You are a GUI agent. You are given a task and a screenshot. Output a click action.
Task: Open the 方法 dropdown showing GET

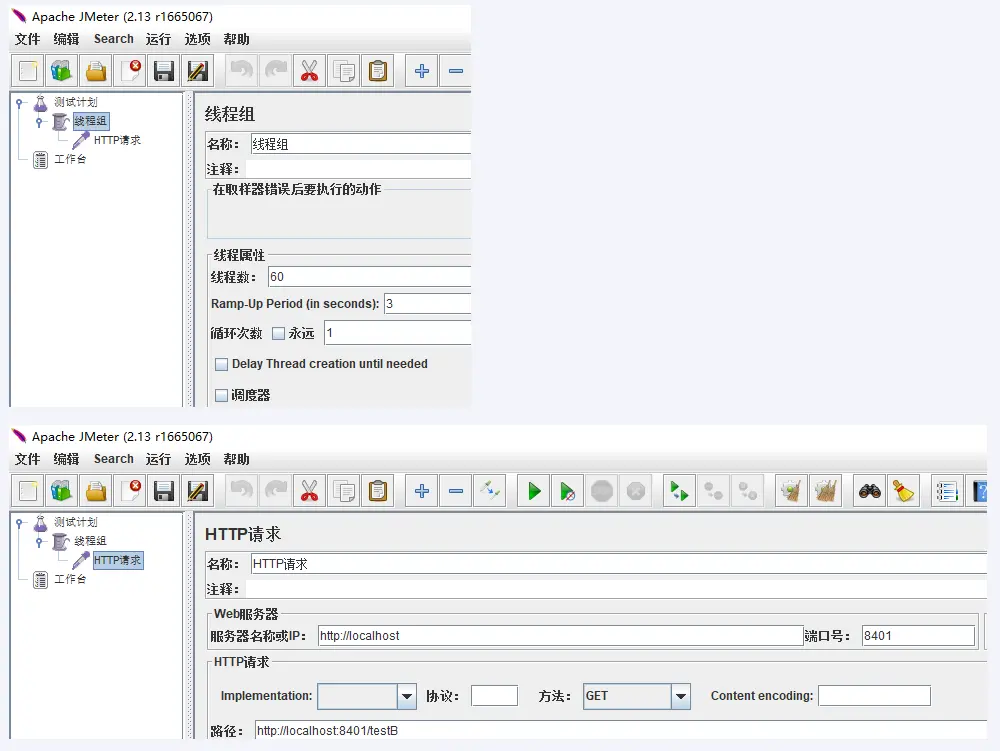[680, 696]
